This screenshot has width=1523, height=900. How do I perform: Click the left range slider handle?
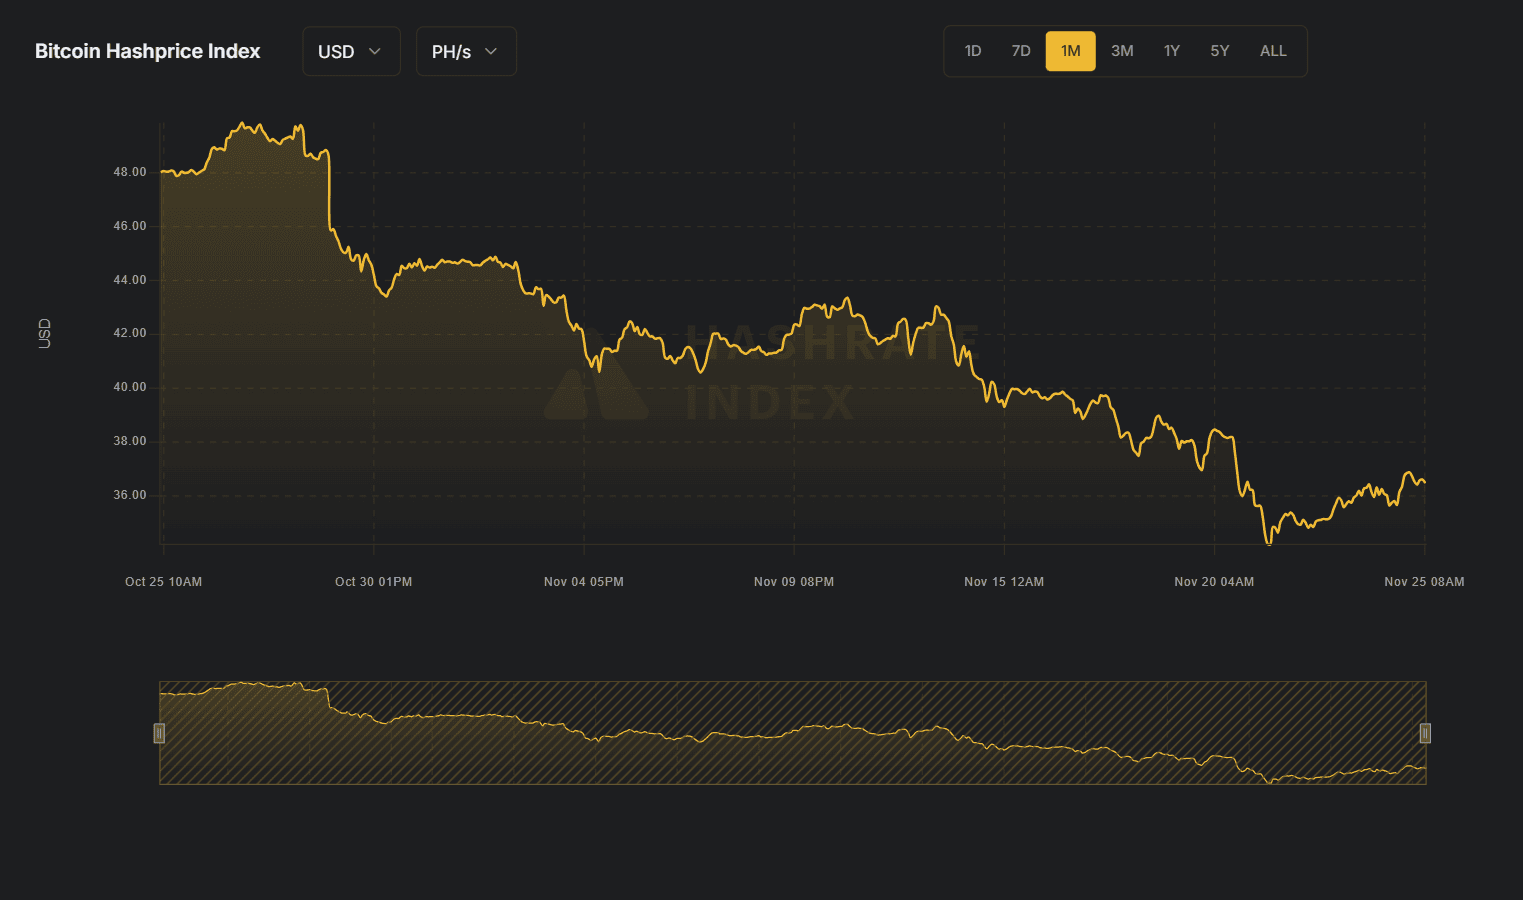point(159,733)
